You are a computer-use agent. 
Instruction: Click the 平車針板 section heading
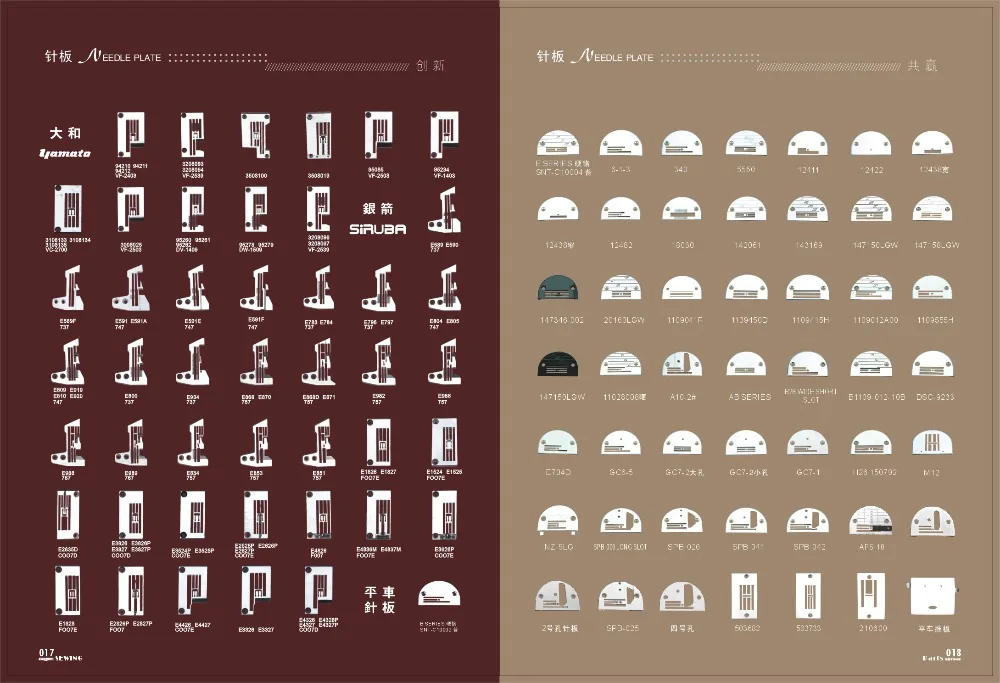coord(379,599)
